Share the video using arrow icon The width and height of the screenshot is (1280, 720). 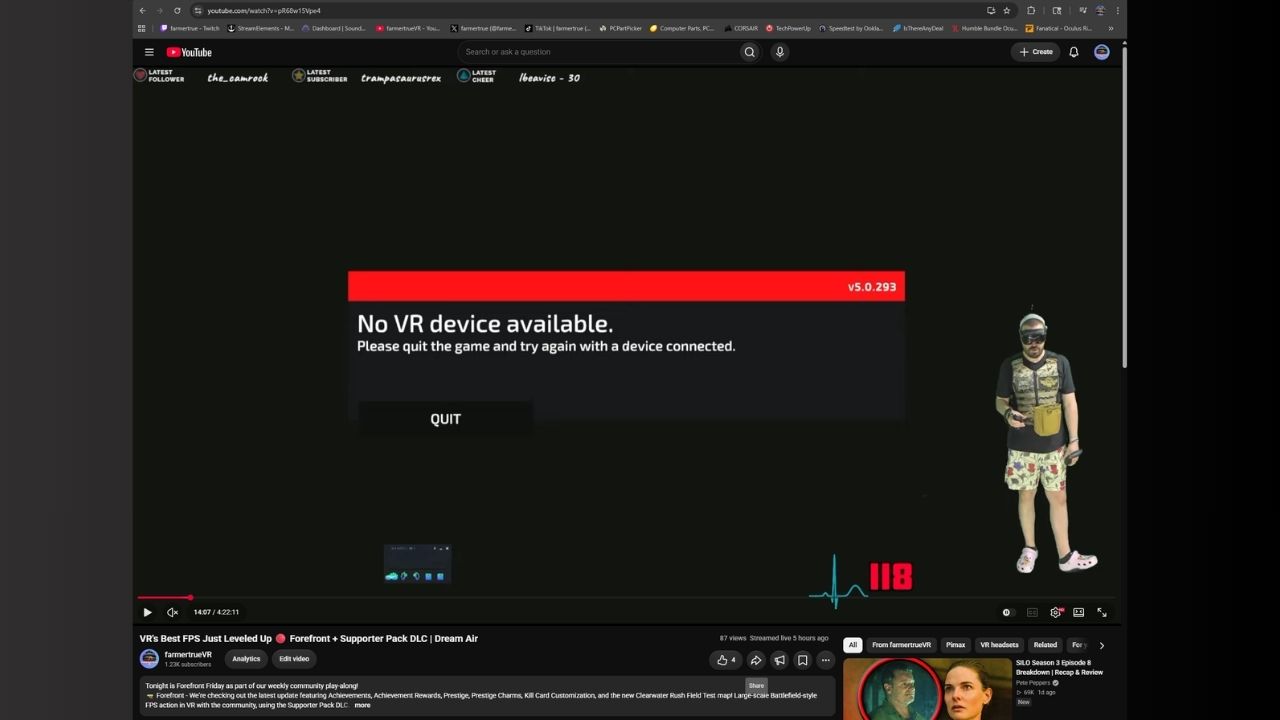756,660
